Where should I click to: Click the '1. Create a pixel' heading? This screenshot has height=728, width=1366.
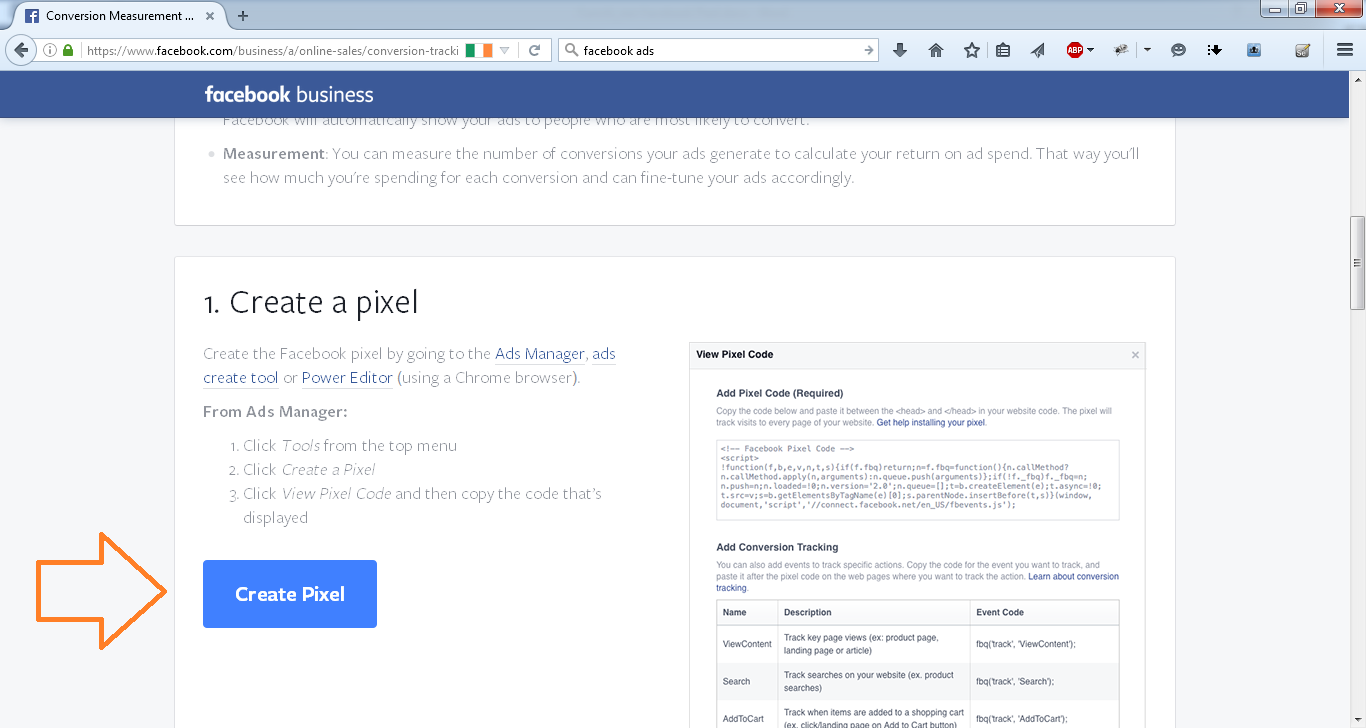click(310, 302)
